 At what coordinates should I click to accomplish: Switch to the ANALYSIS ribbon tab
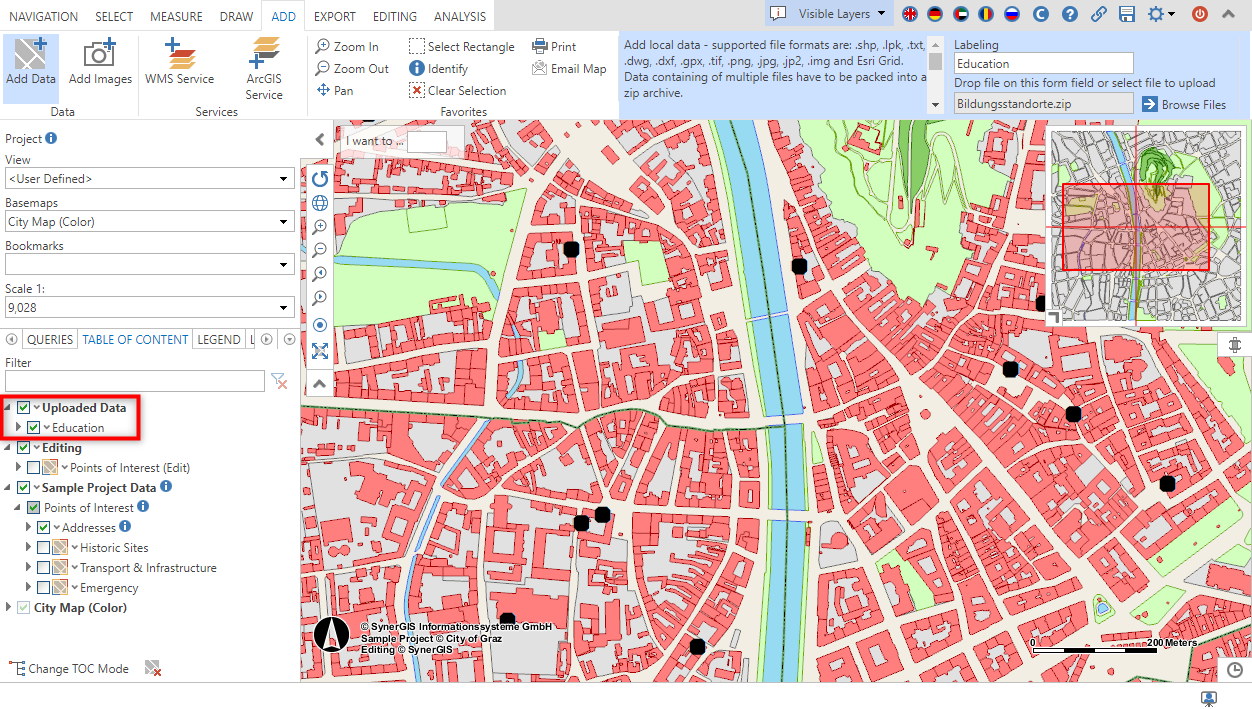(x=459, y=15)
